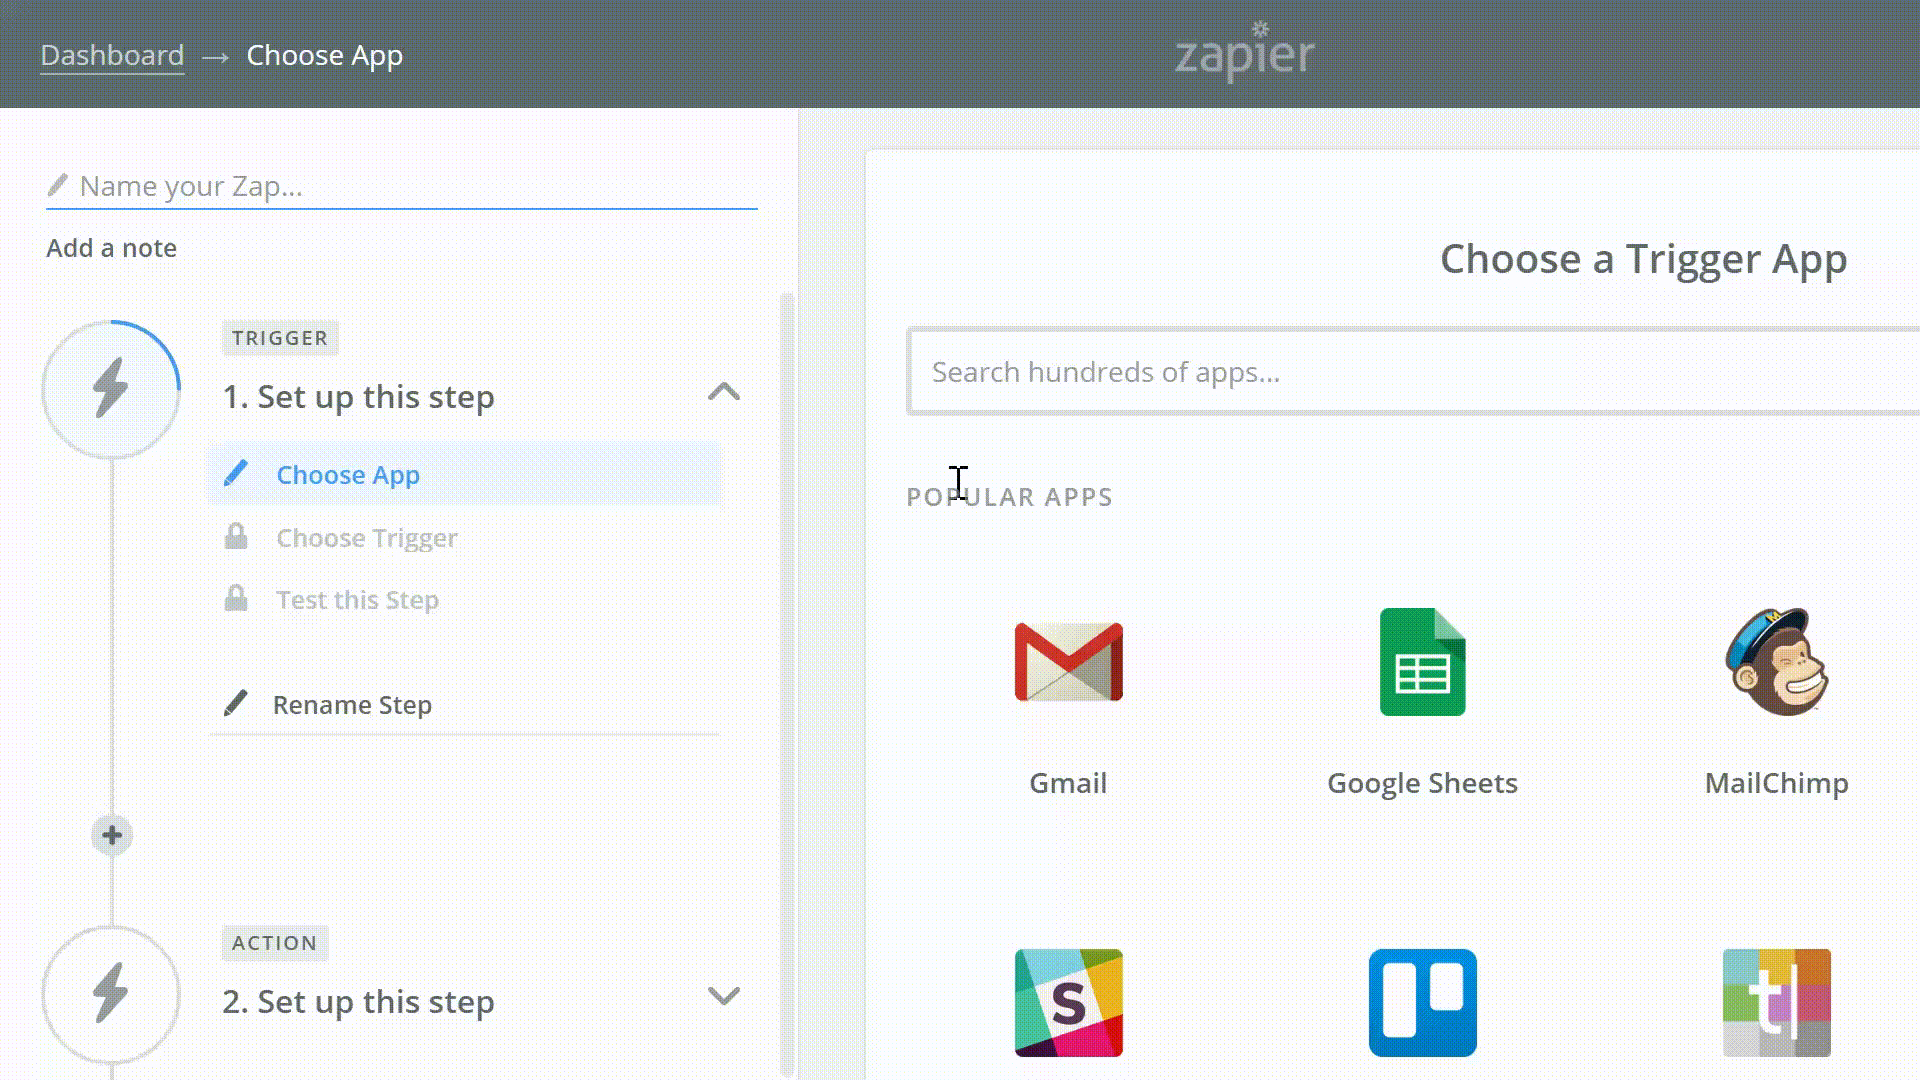Click the POPULAR APPS heading
This screenshot has width=1920, height=1080.
point(1009,497)
